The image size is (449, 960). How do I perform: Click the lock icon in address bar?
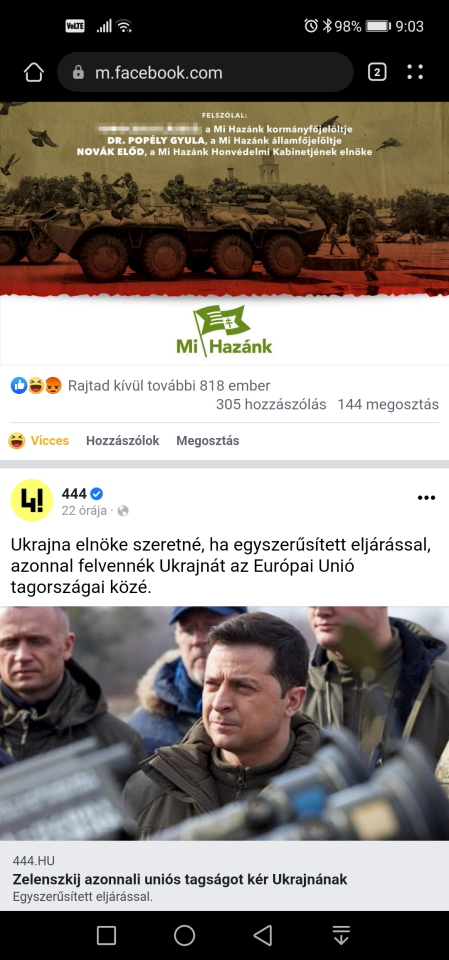click(x=78, y=73)
